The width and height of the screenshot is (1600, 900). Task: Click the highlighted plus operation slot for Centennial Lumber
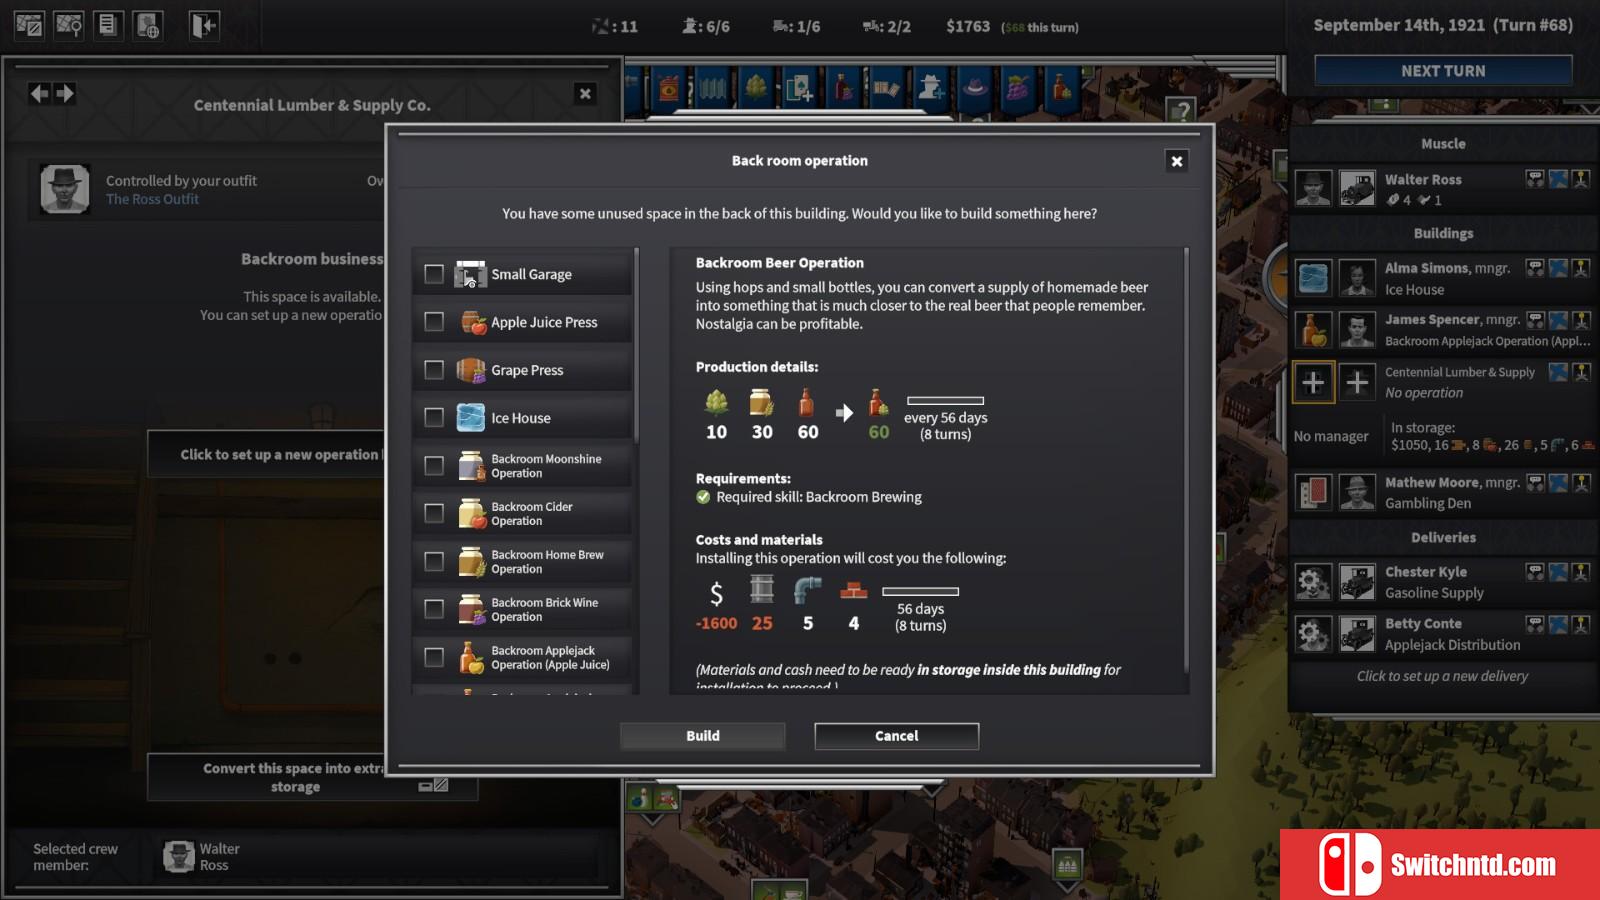1313,382
